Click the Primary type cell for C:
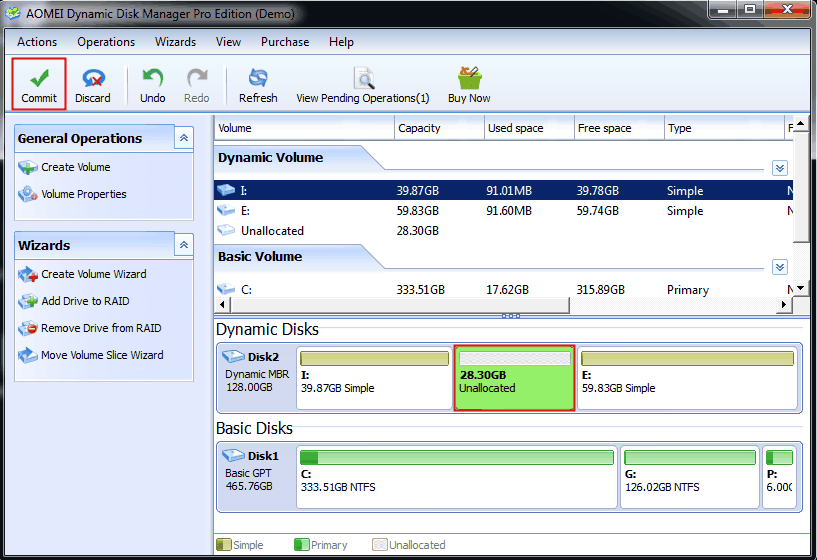 click(x=688, y=290)
